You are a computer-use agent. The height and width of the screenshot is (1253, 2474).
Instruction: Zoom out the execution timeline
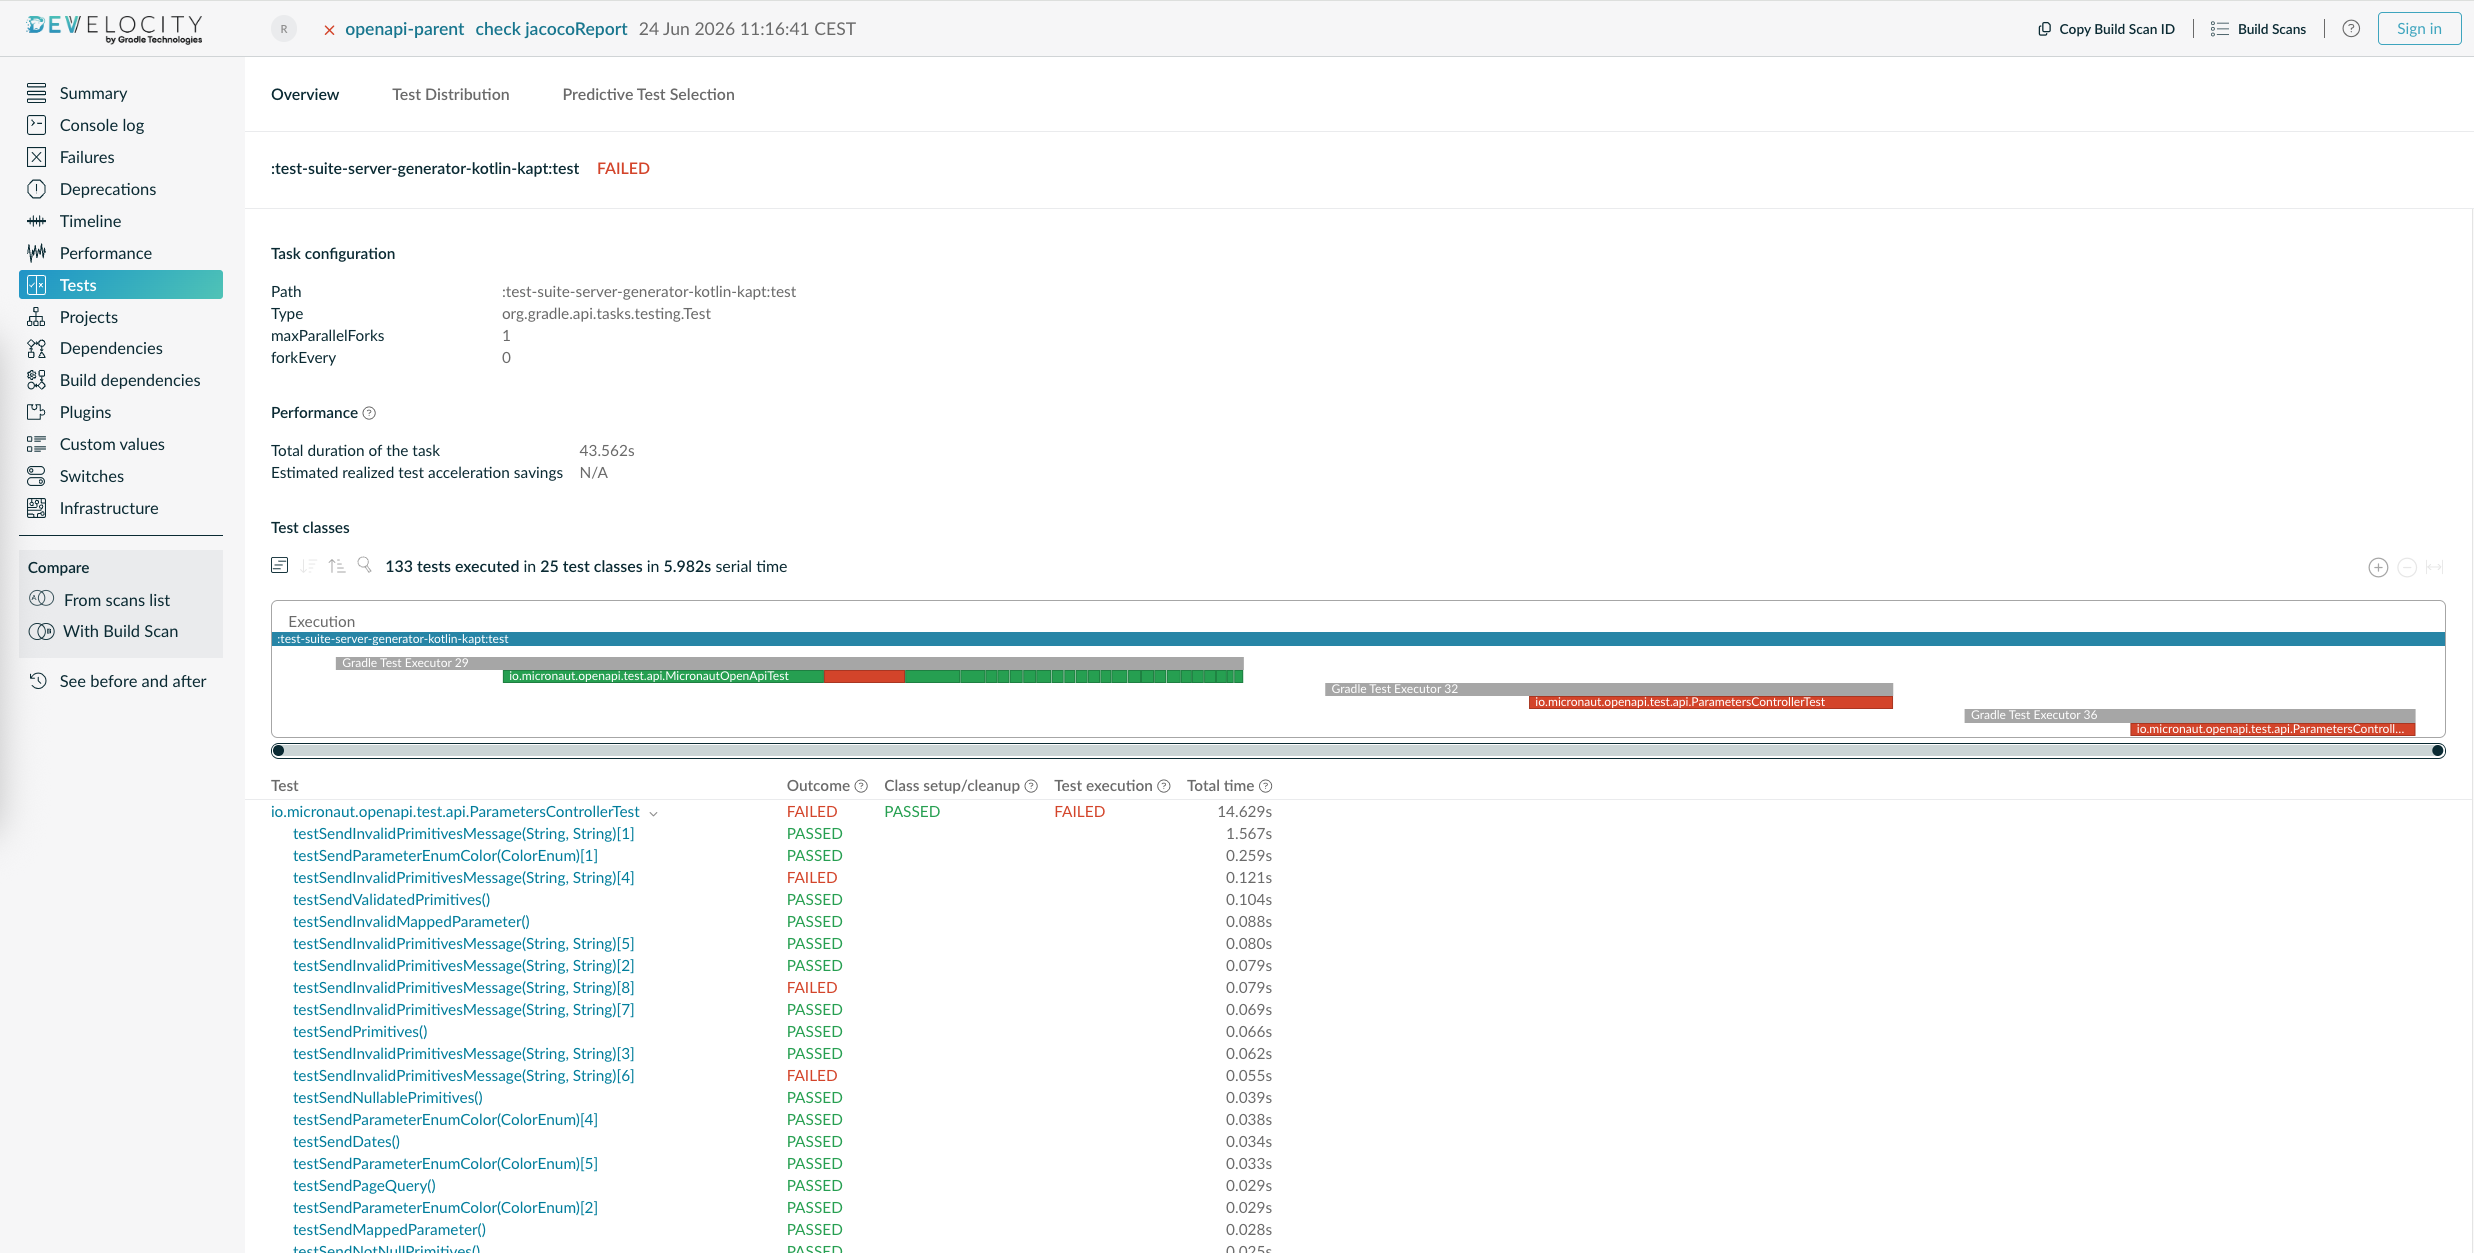(2407, 568)
